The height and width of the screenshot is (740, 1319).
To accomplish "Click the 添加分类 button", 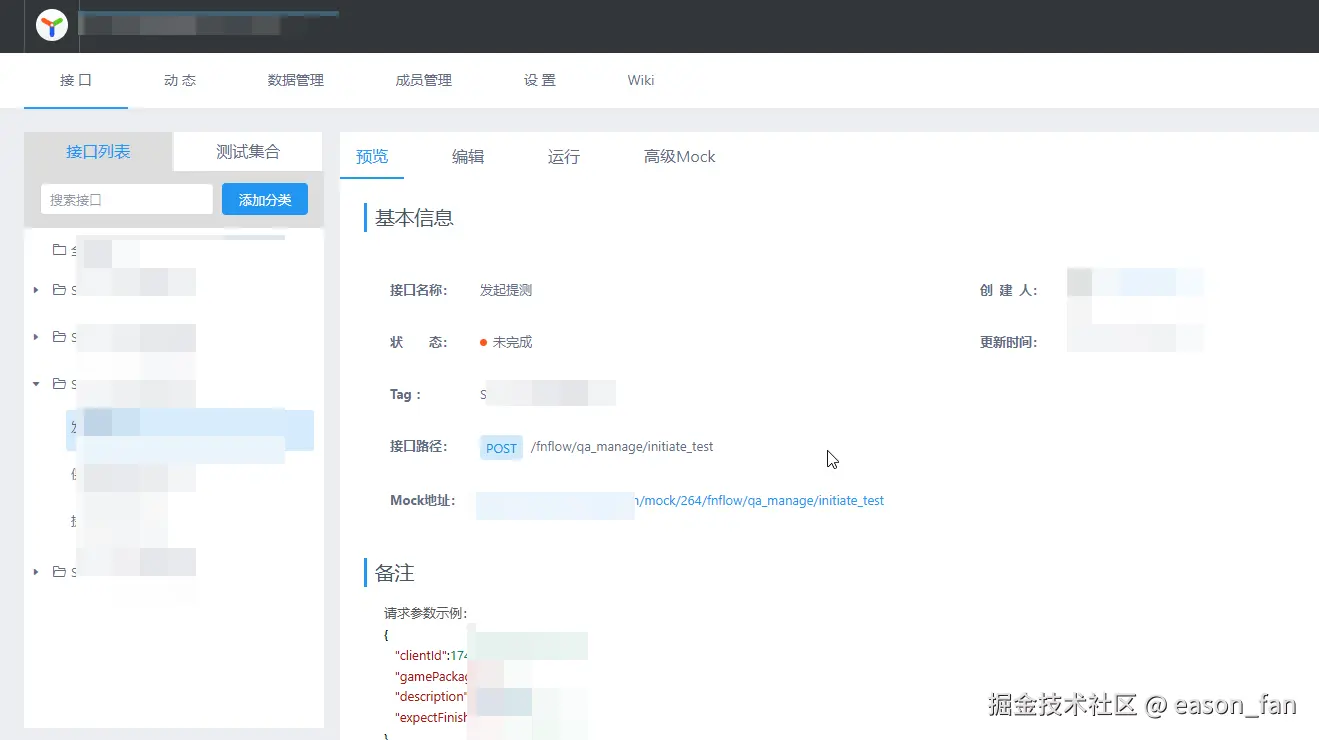I will pos(265,199).
